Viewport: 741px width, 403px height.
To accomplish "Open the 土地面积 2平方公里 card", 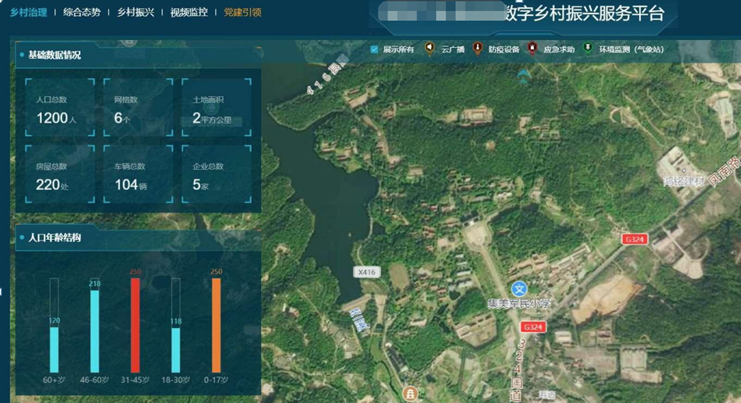I will [x=216, y=108].
